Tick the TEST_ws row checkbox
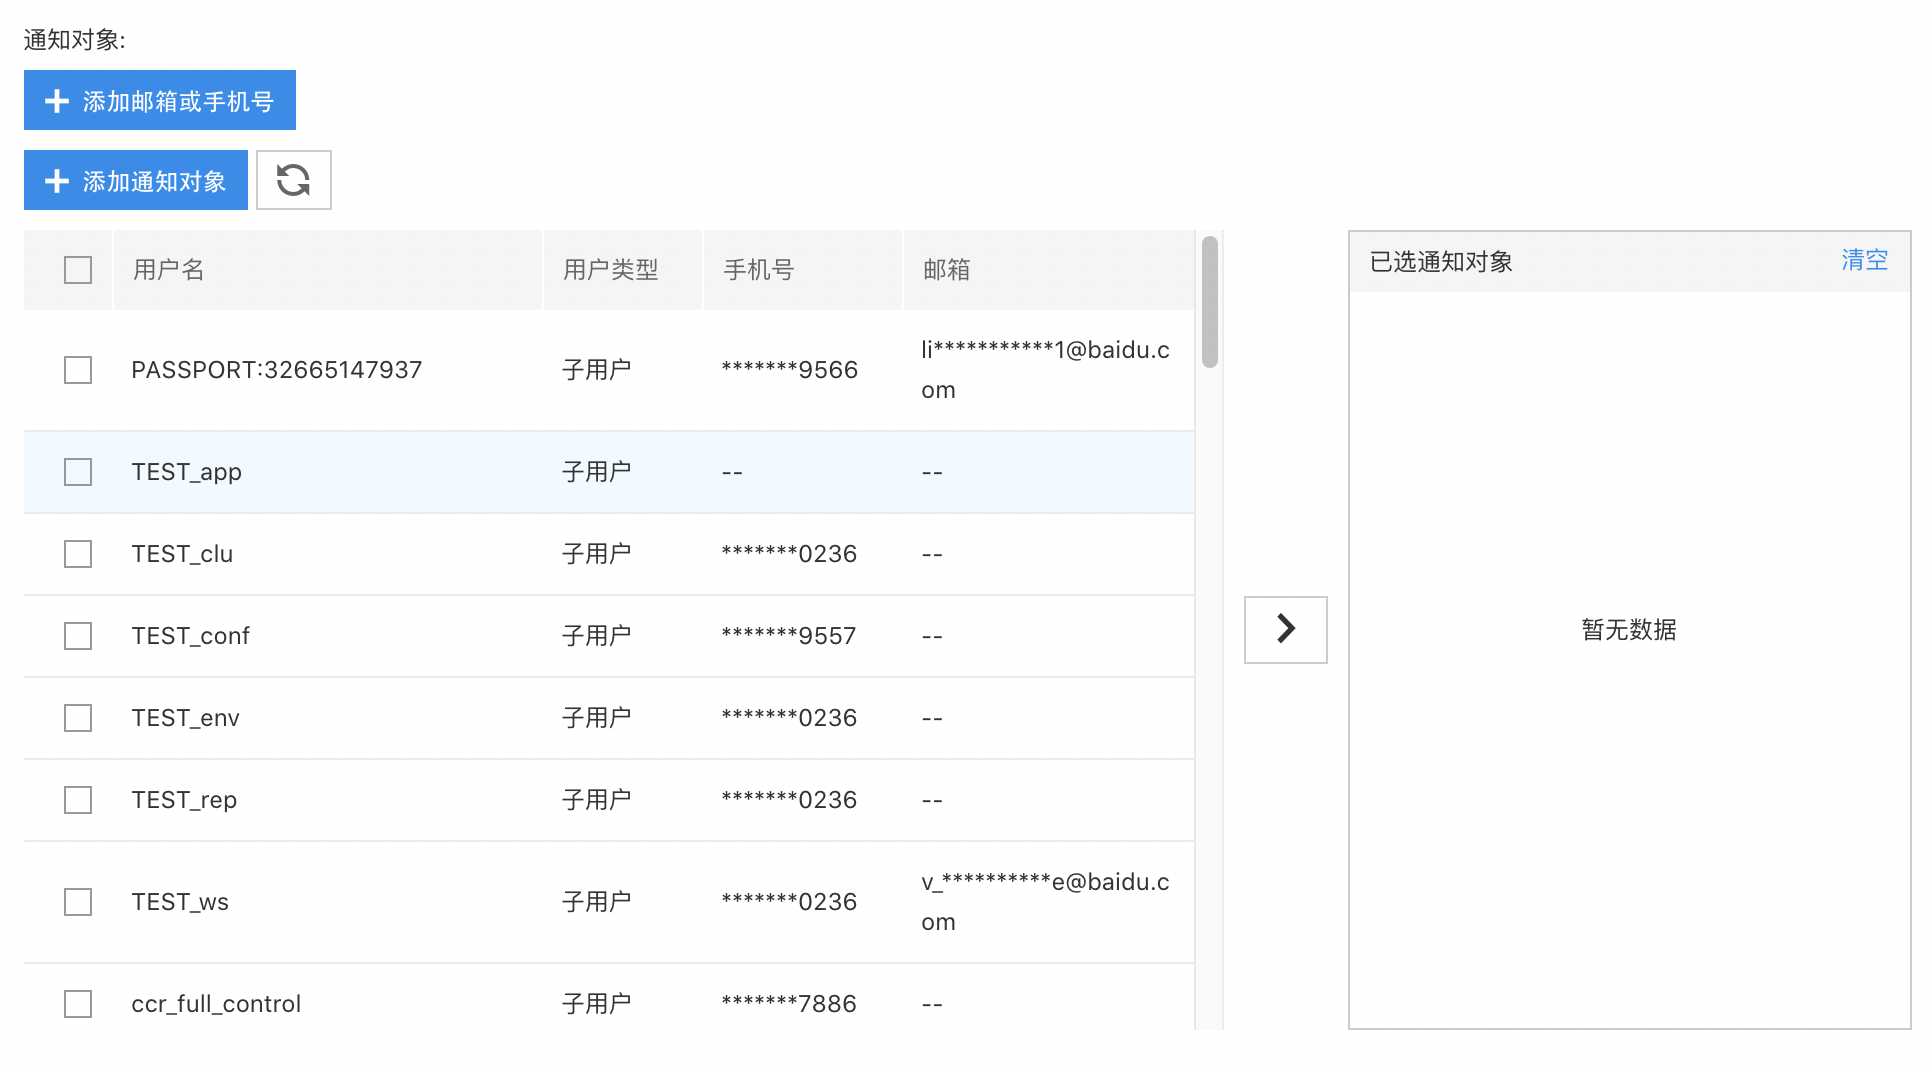 78,902
